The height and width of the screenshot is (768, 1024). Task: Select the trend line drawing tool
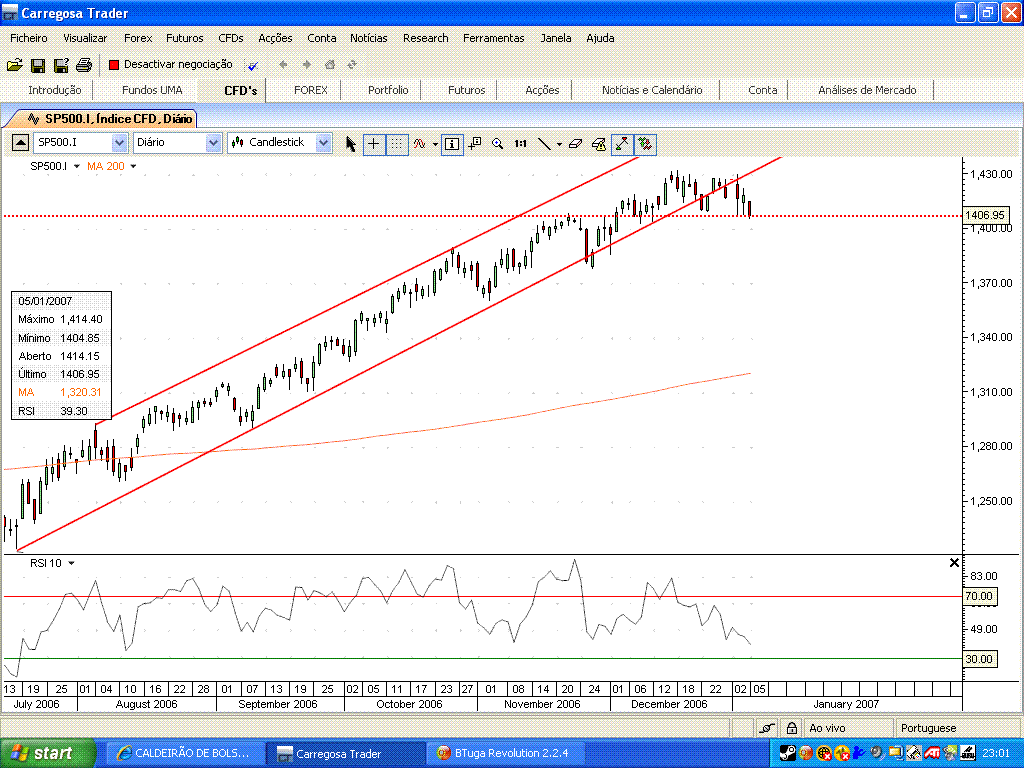coord(546,143)
